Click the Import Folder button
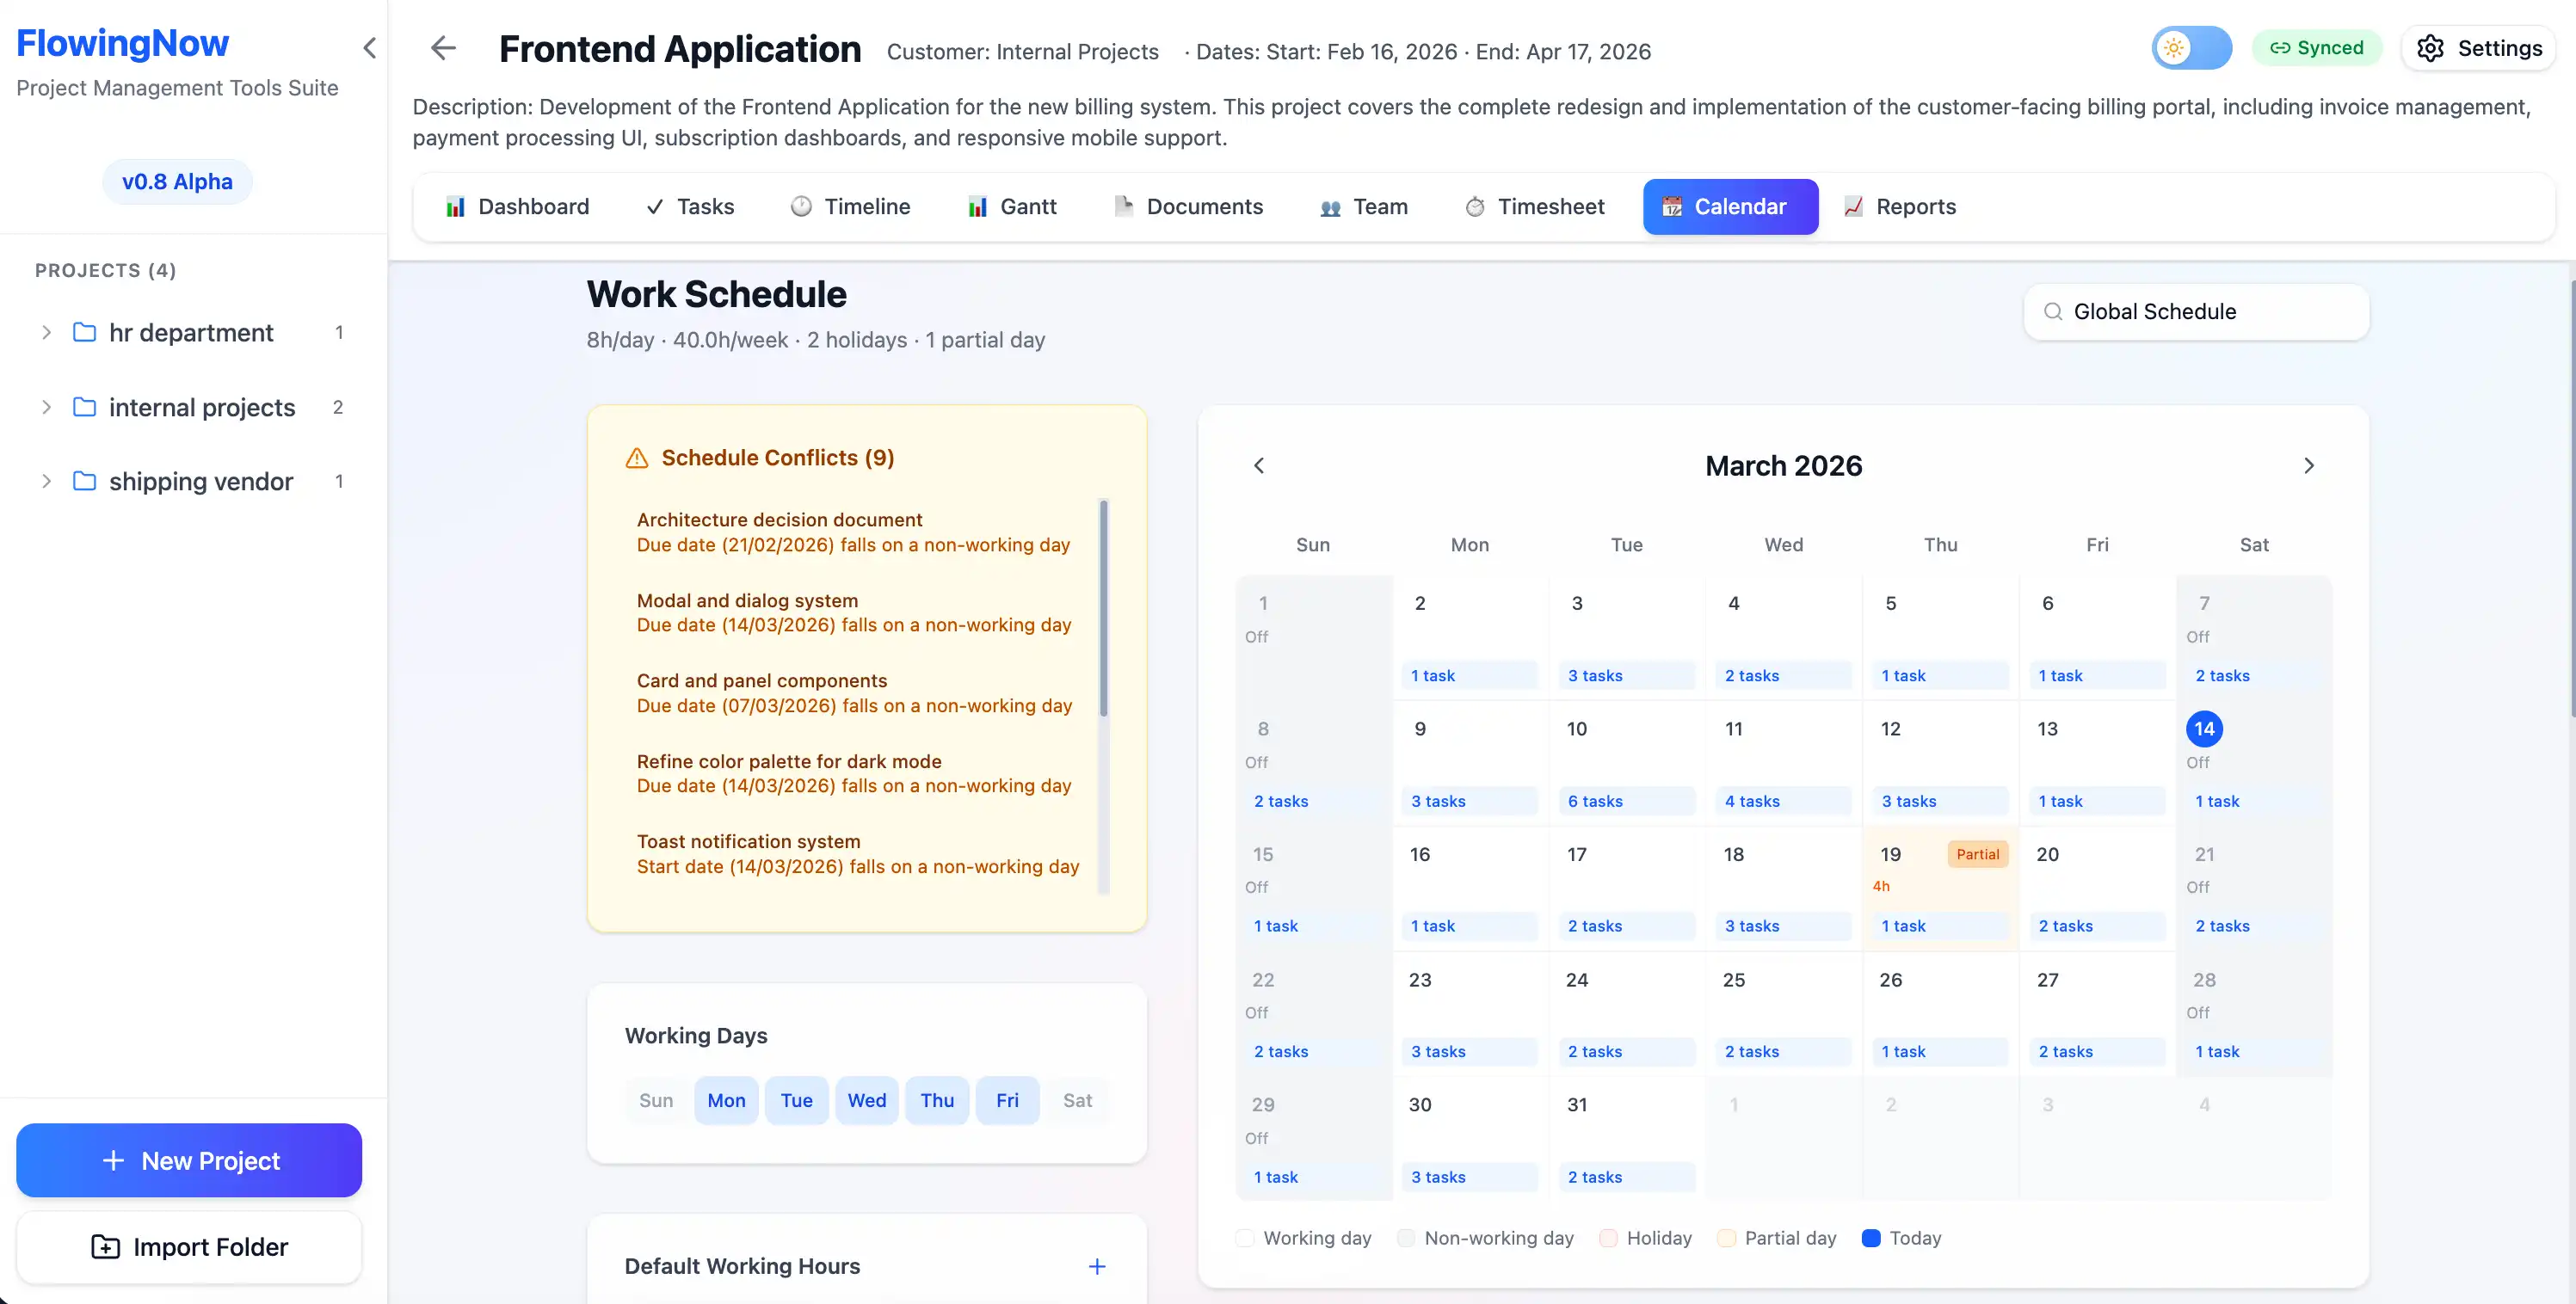 pos(188,1247)
